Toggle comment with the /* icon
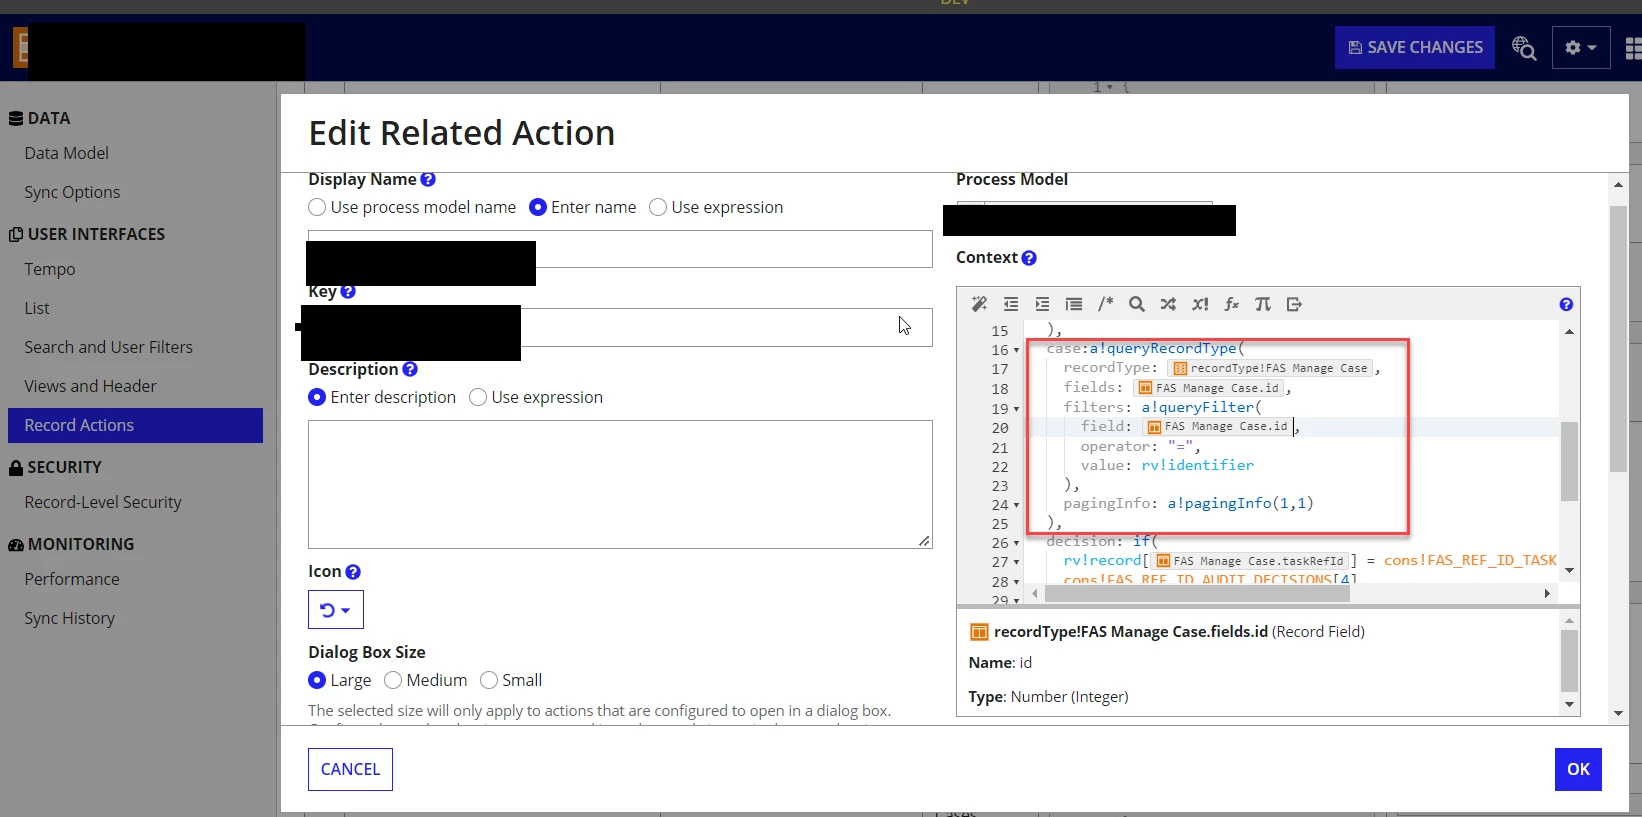Viewport: 1642px width, 817px height. (1105, 304)
